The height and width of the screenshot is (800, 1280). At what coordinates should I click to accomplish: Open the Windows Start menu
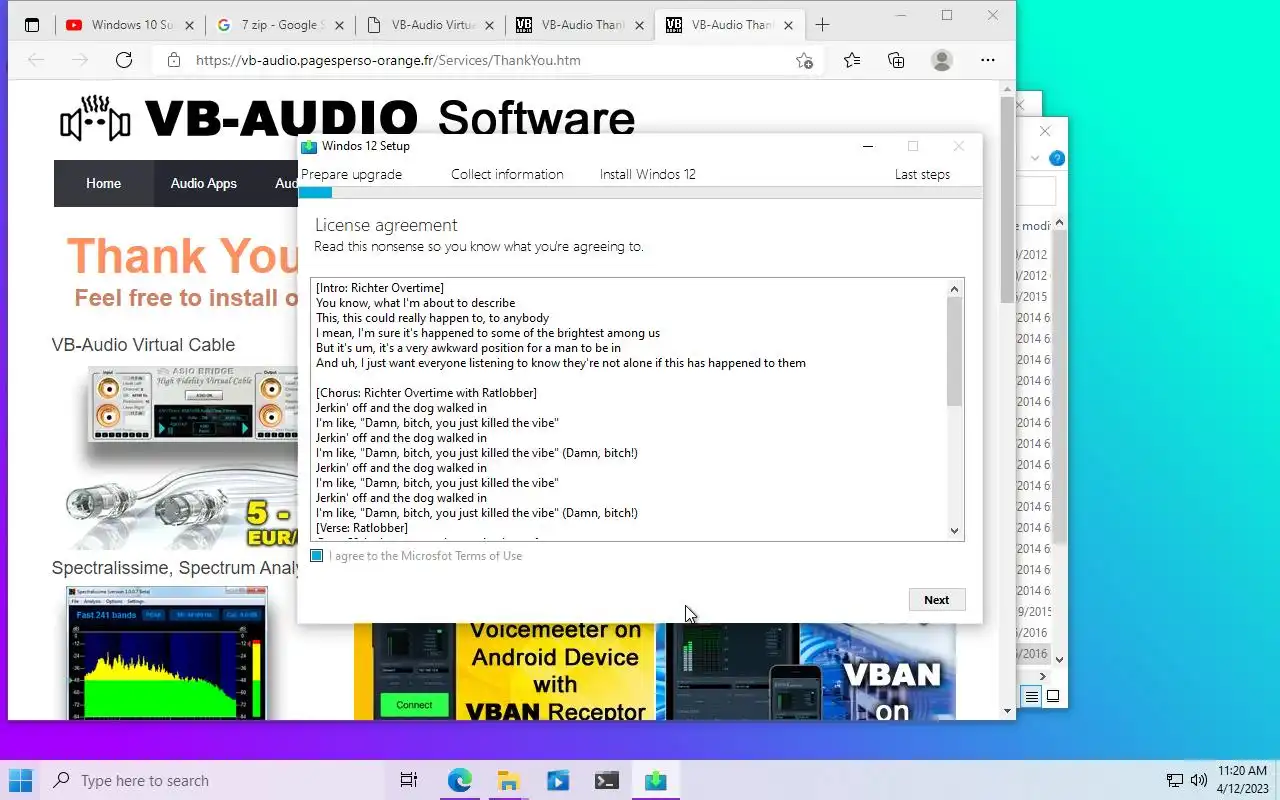pos(20,780)
